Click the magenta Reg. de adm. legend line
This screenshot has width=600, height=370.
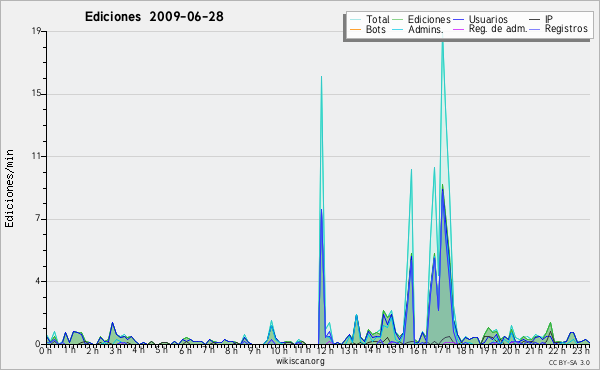point(458,29)
